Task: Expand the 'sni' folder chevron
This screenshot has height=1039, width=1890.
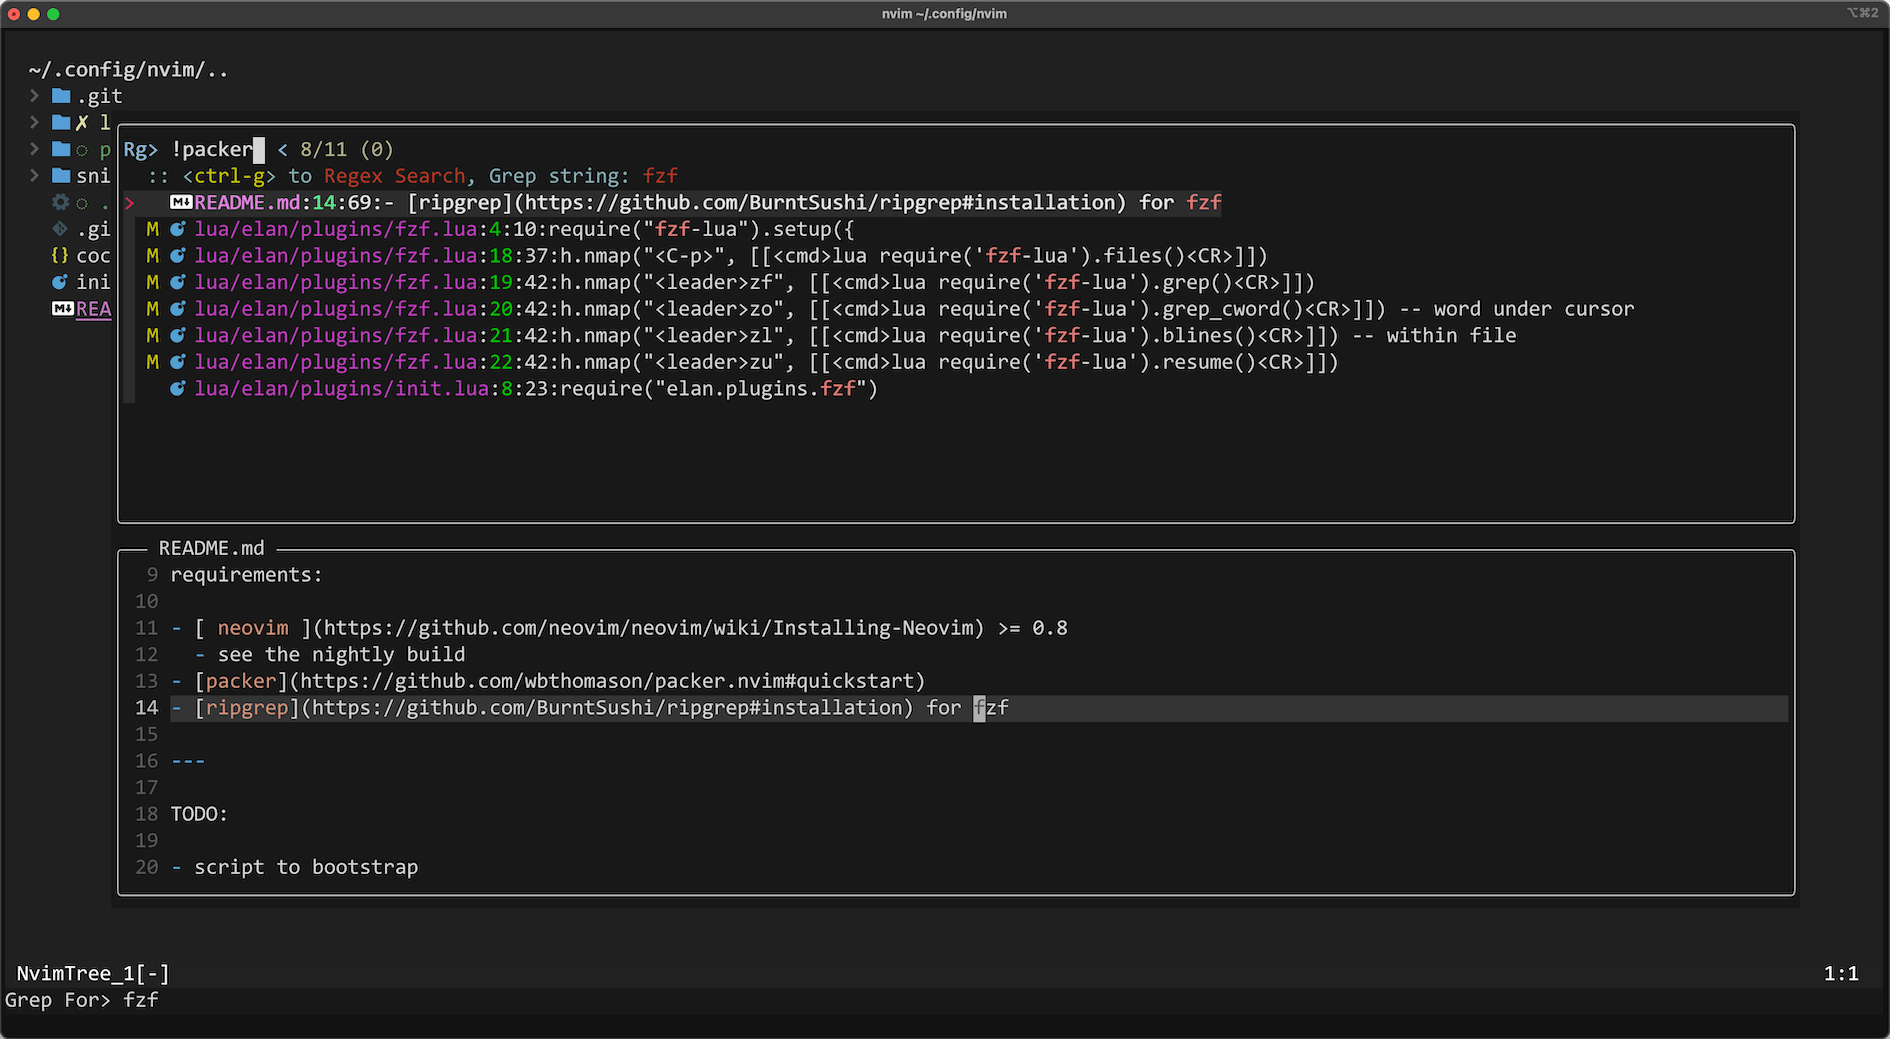Action: coord(34,175)
